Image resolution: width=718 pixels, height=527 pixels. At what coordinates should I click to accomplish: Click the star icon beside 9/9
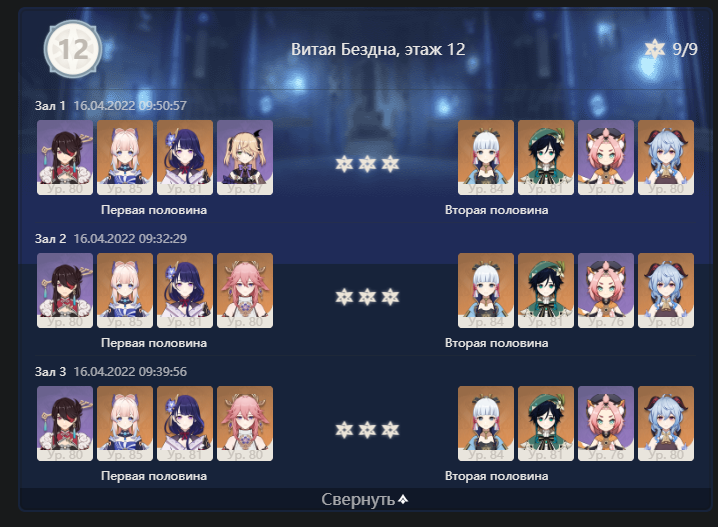coord(655,49)
